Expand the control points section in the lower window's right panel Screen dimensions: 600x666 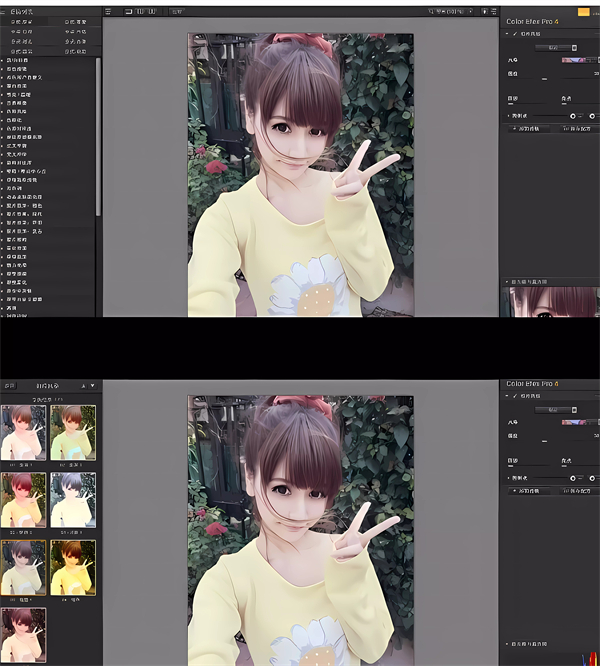[x=509, y=478]
